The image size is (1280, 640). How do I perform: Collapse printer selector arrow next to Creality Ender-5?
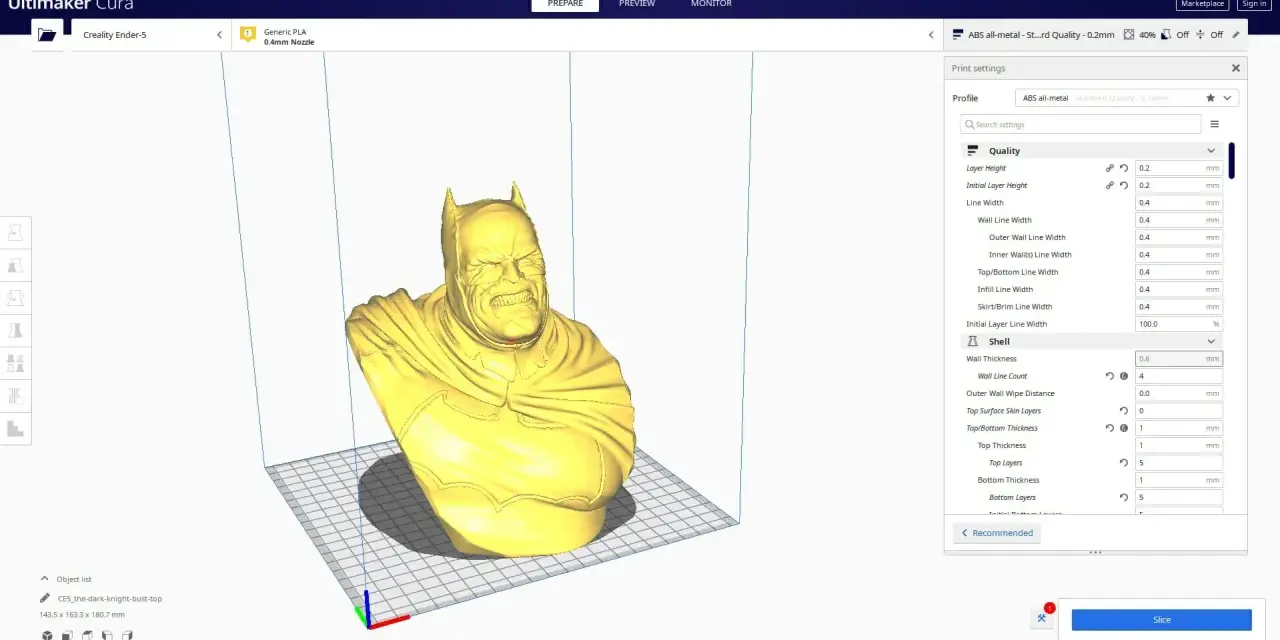(x=219, y=35)
